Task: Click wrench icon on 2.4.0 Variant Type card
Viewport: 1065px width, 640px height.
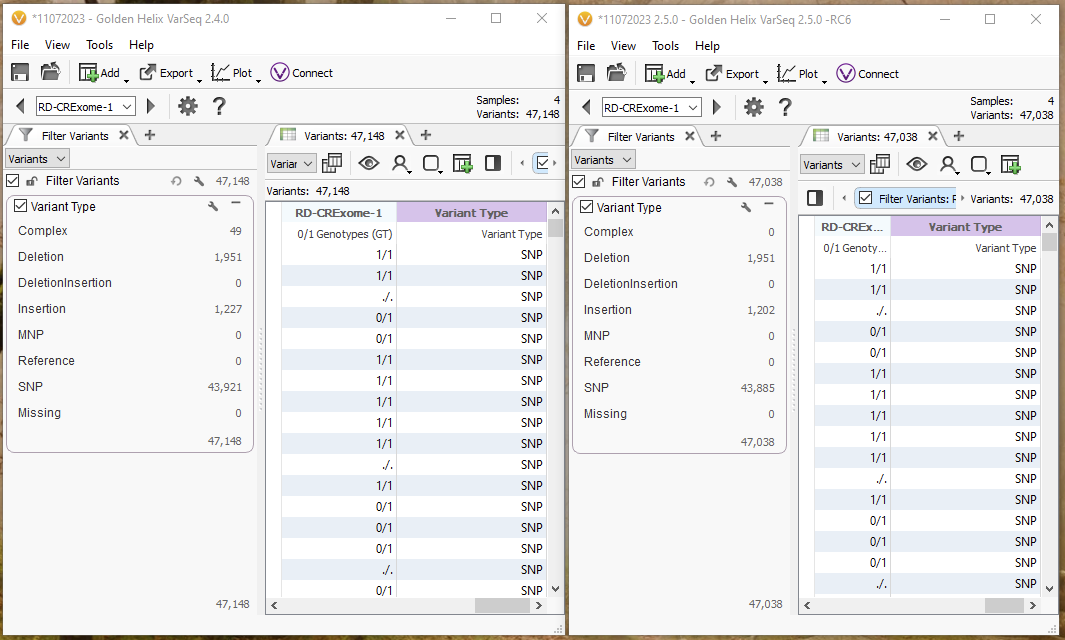Action: pyautogui.click(x=213, y=206)
